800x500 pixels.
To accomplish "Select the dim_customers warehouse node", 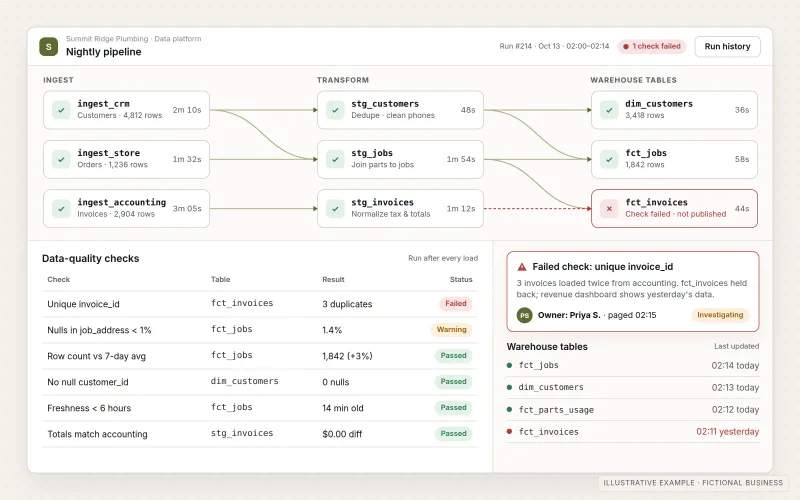I will pos(674,110).
